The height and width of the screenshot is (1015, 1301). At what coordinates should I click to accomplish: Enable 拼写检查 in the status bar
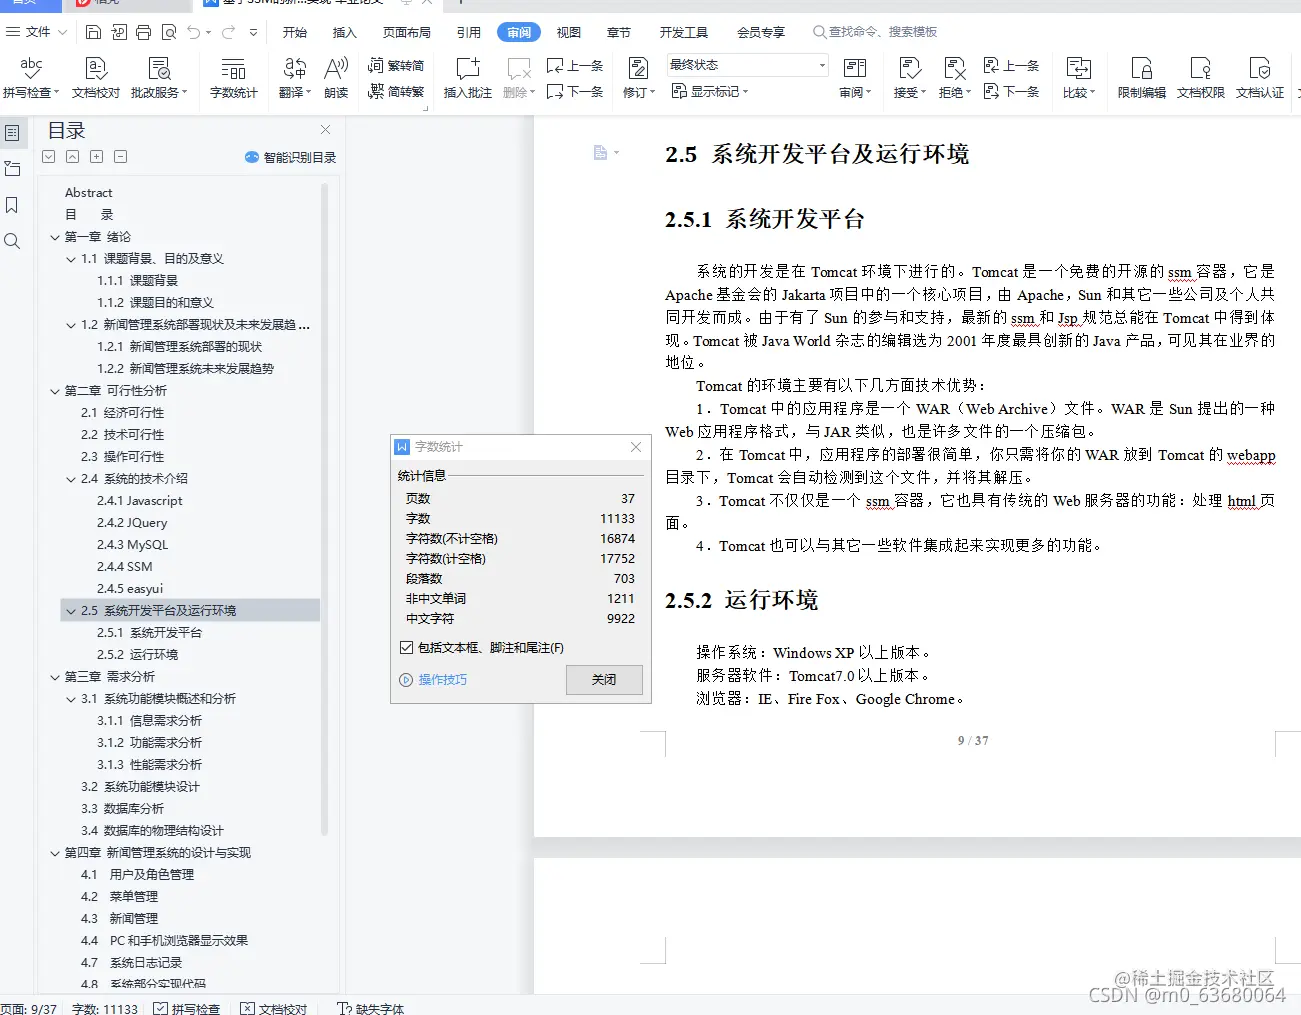[x=187, y=1008]
